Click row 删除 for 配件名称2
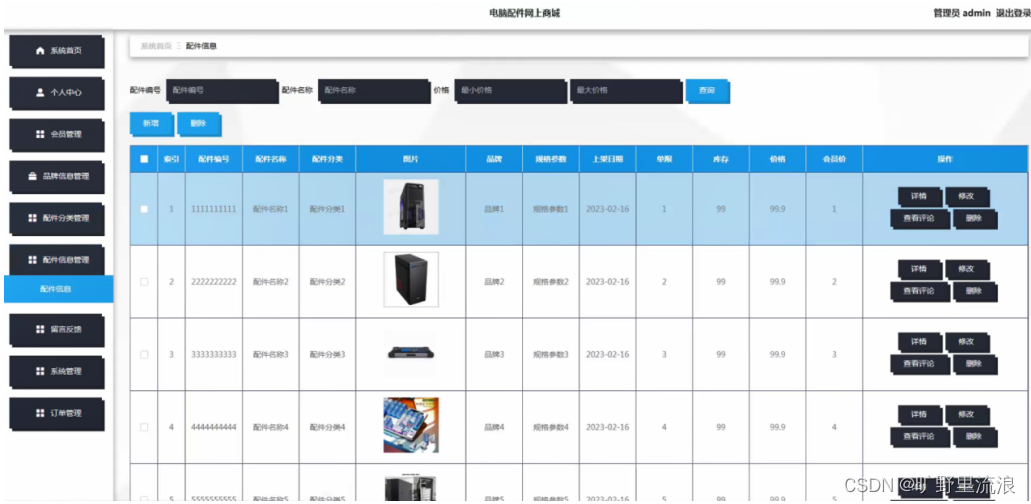 coord(975,292)
